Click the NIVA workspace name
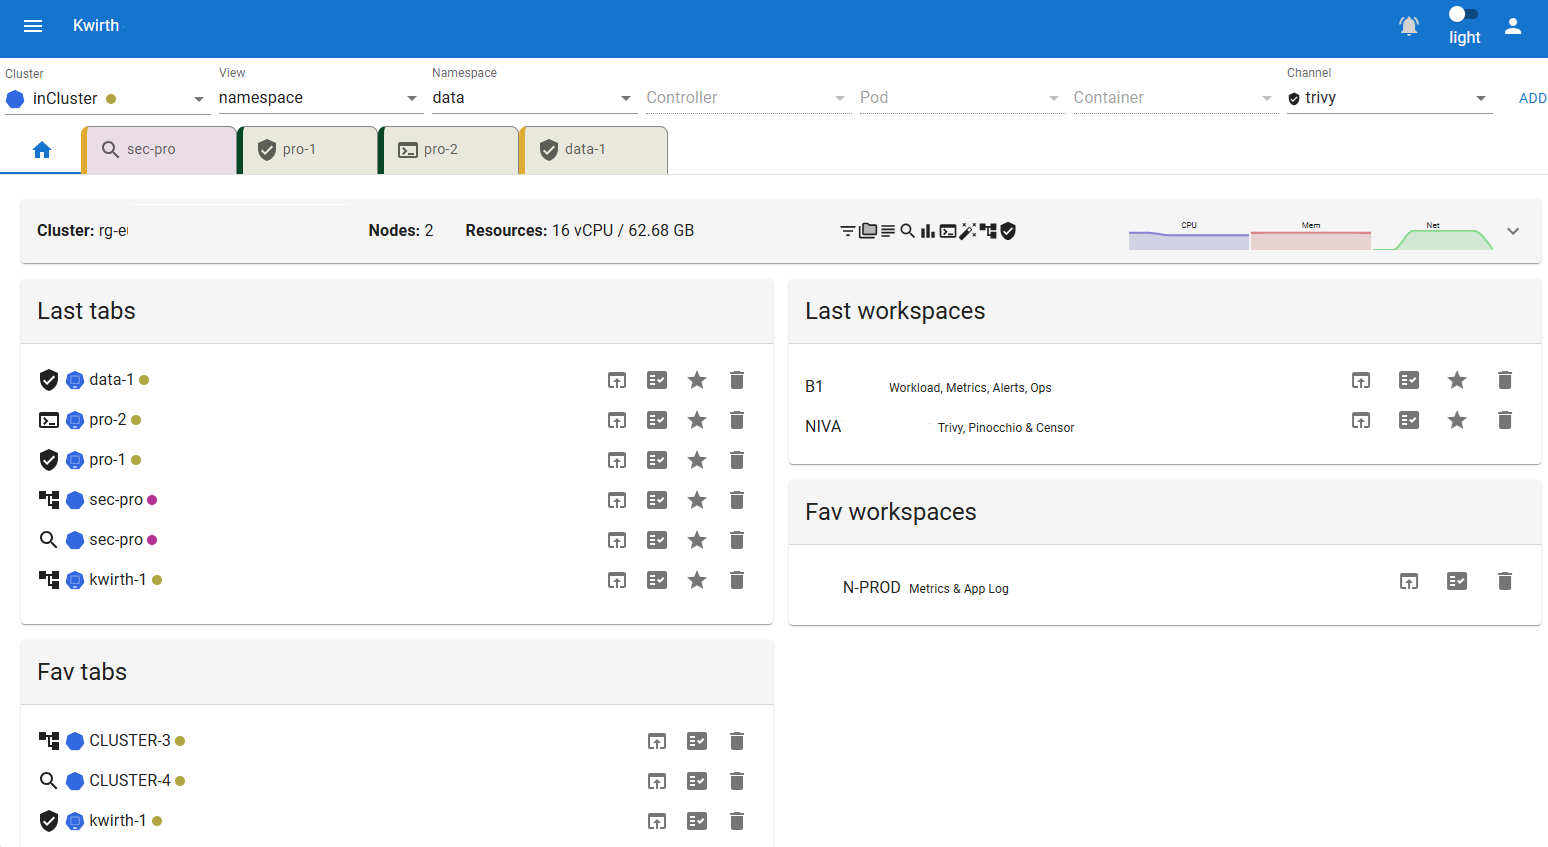Screen dimensions: 1548x847 coord(823,427)
